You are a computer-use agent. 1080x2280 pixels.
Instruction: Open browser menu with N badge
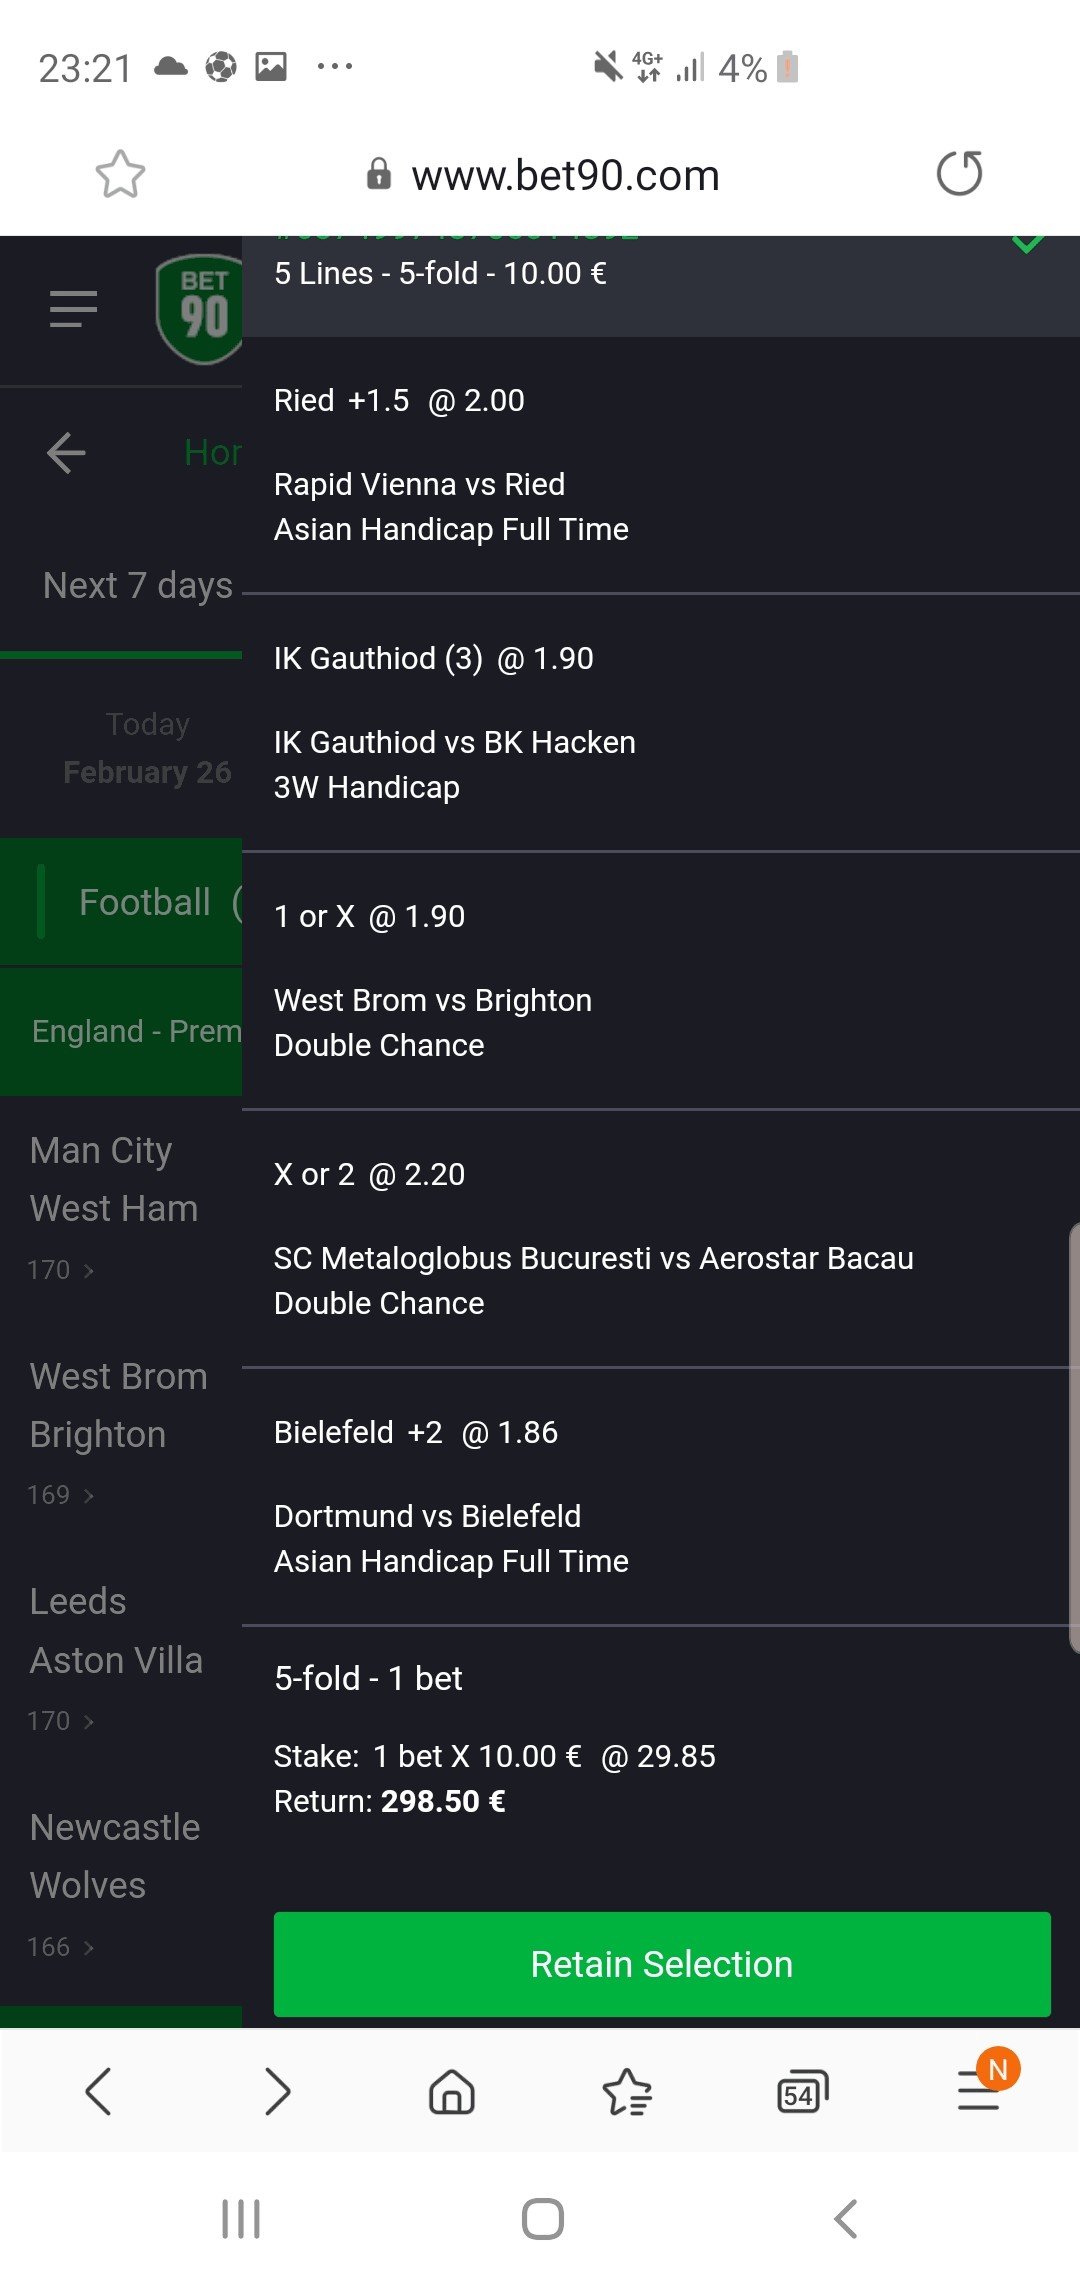(980, 2090)
